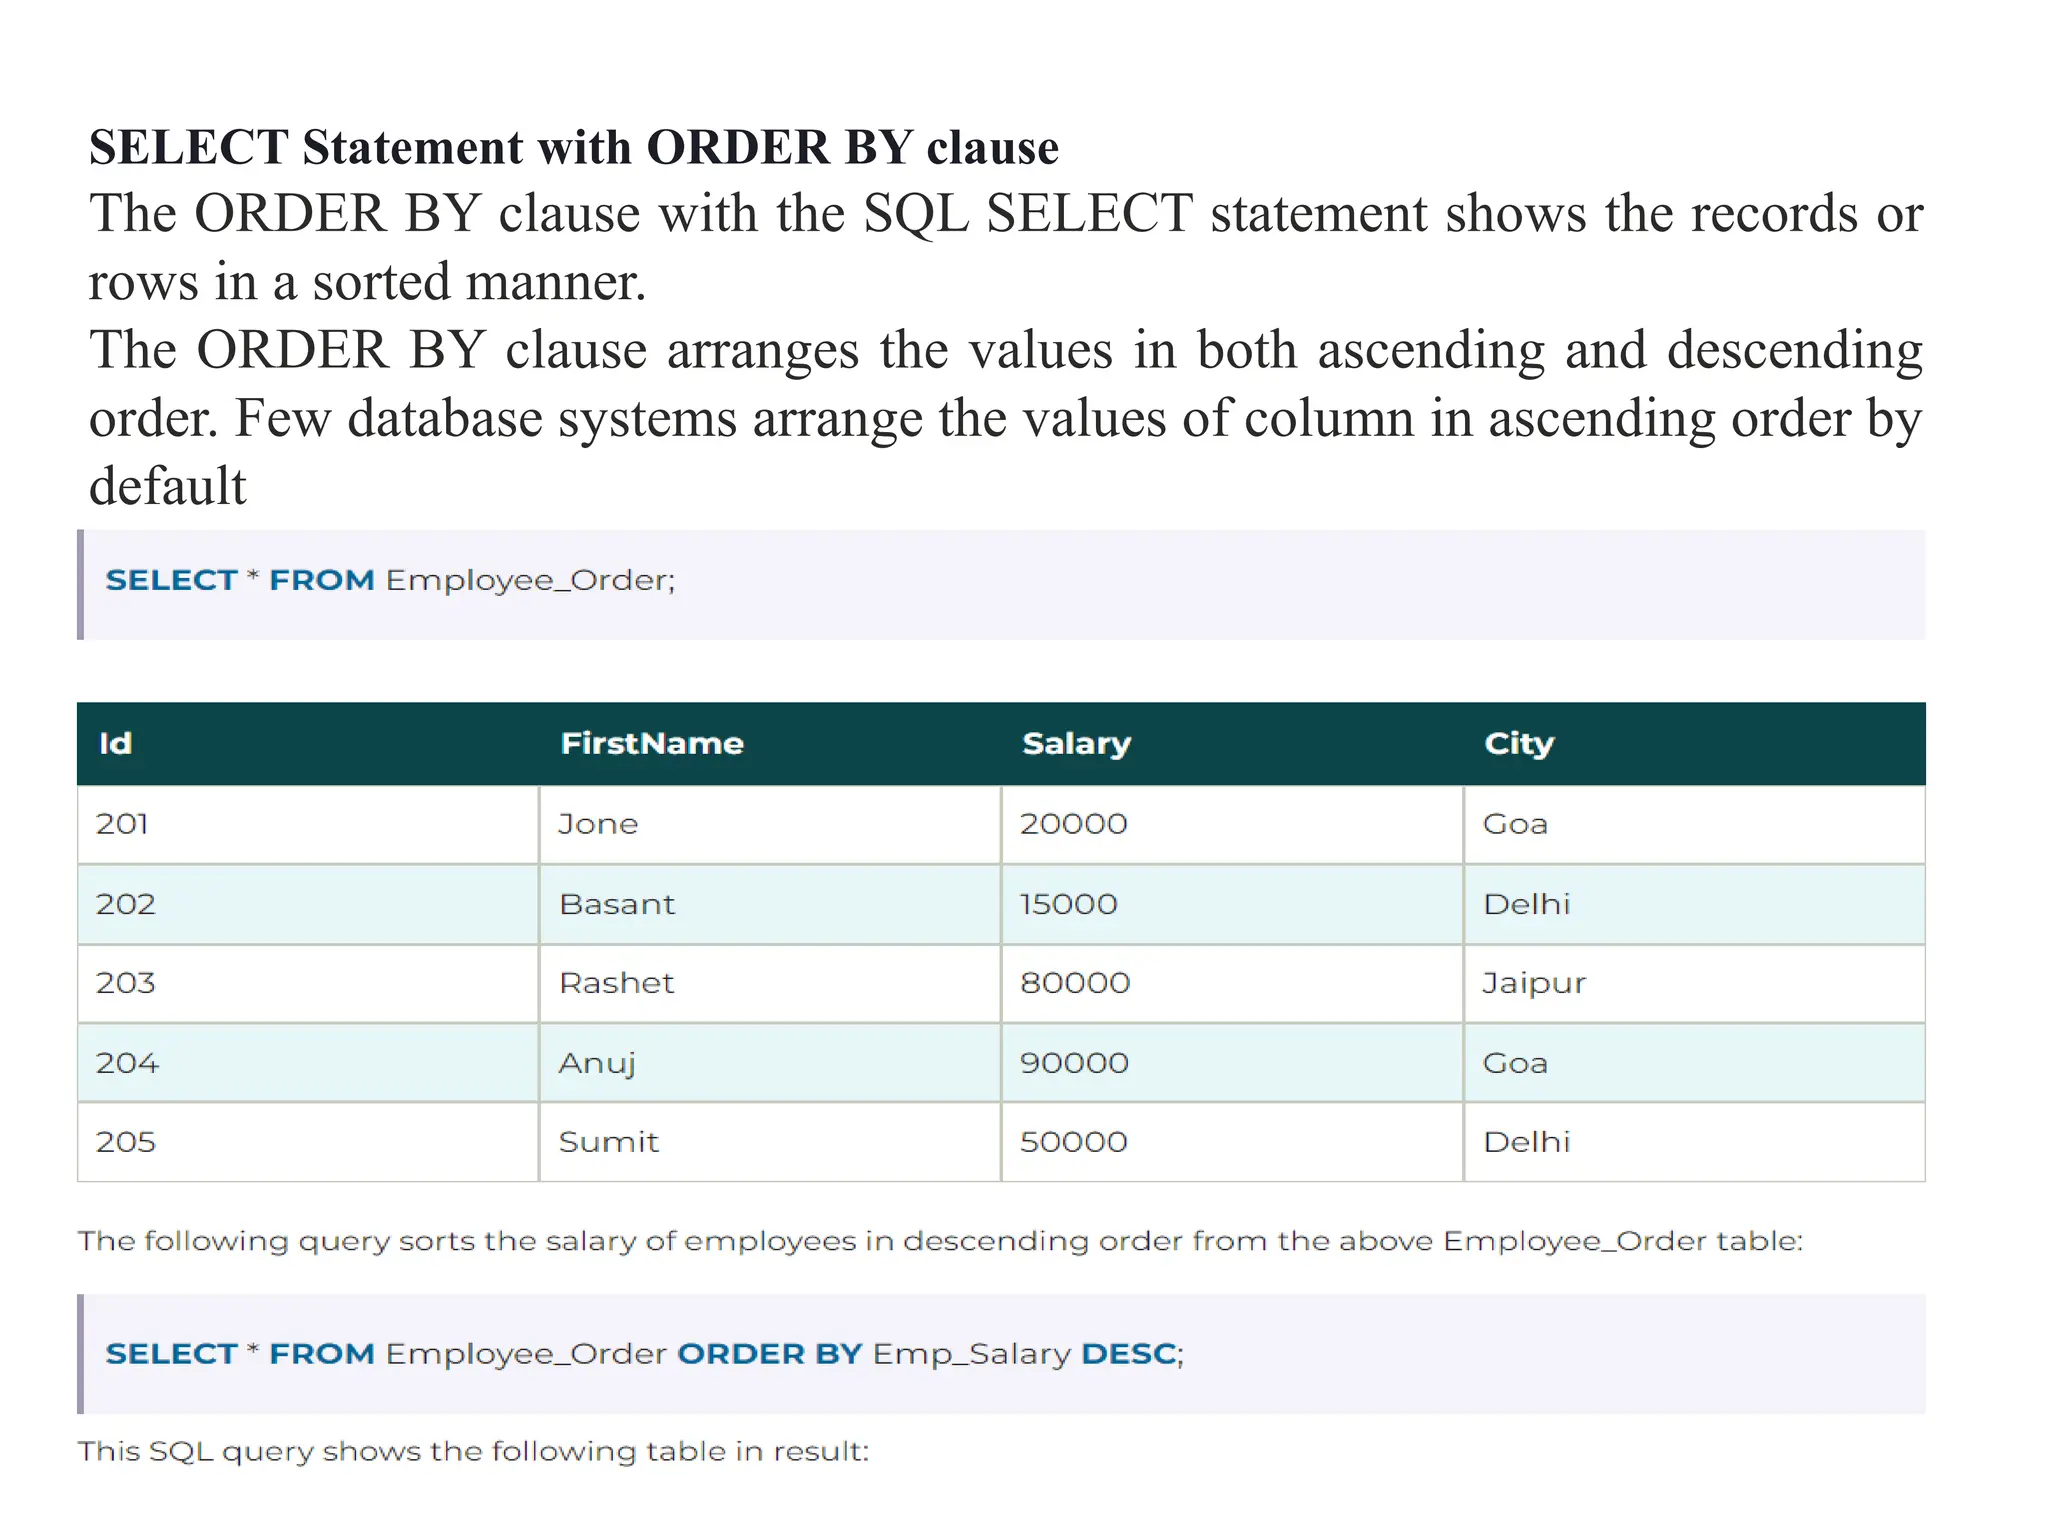Click 'Emp_Salary' in the second query

click(972, 1355)
